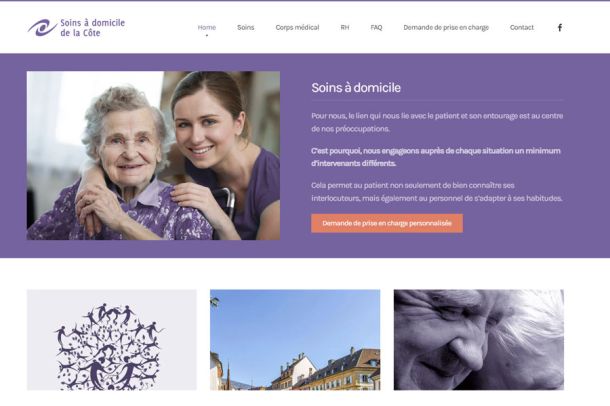This screenshot has height=406, width=610.
Task: Open the elderly man's face thumbnail
Action: tap(479, 340)
